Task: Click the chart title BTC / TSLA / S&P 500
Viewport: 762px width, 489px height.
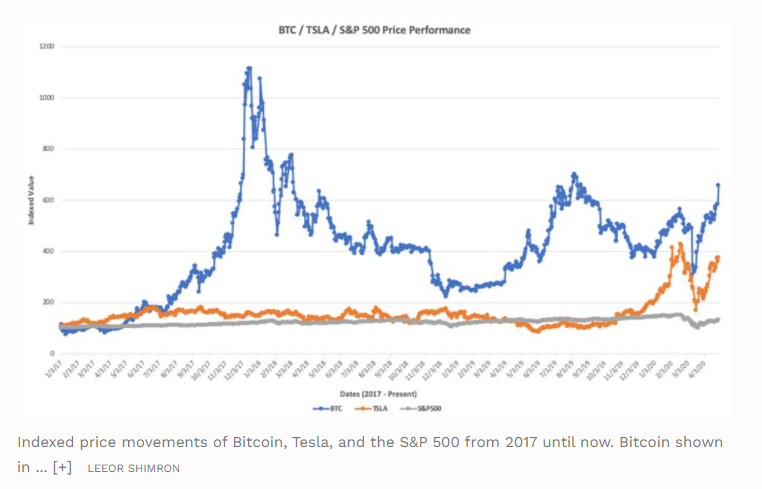Action: coord(374,30)
